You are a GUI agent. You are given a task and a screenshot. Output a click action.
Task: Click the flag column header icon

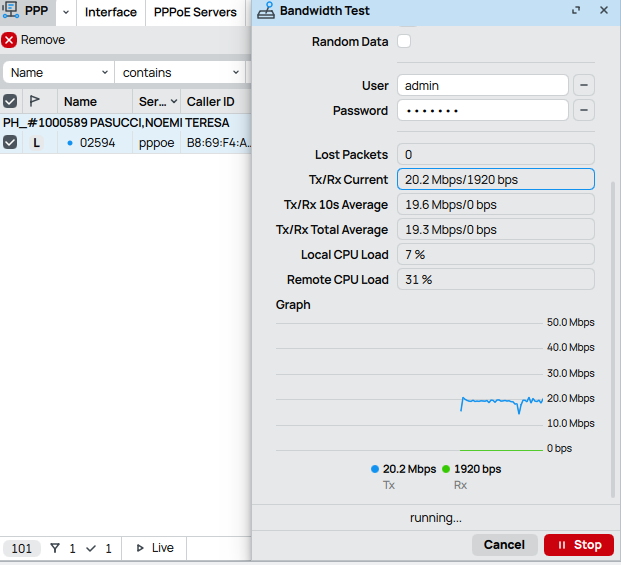(35, 101)
